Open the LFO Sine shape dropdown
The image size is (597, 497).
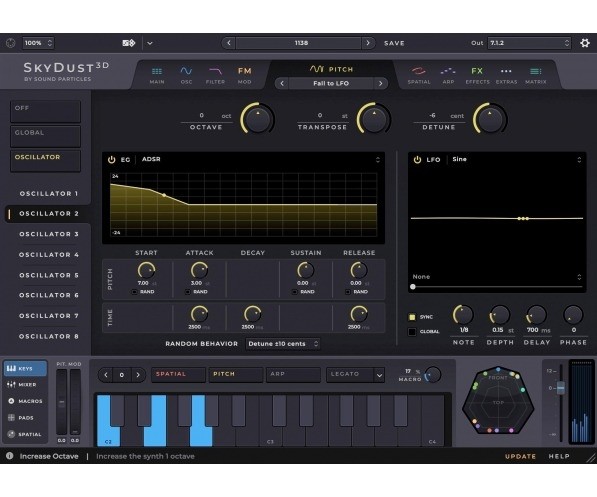[x=517, y=160]
